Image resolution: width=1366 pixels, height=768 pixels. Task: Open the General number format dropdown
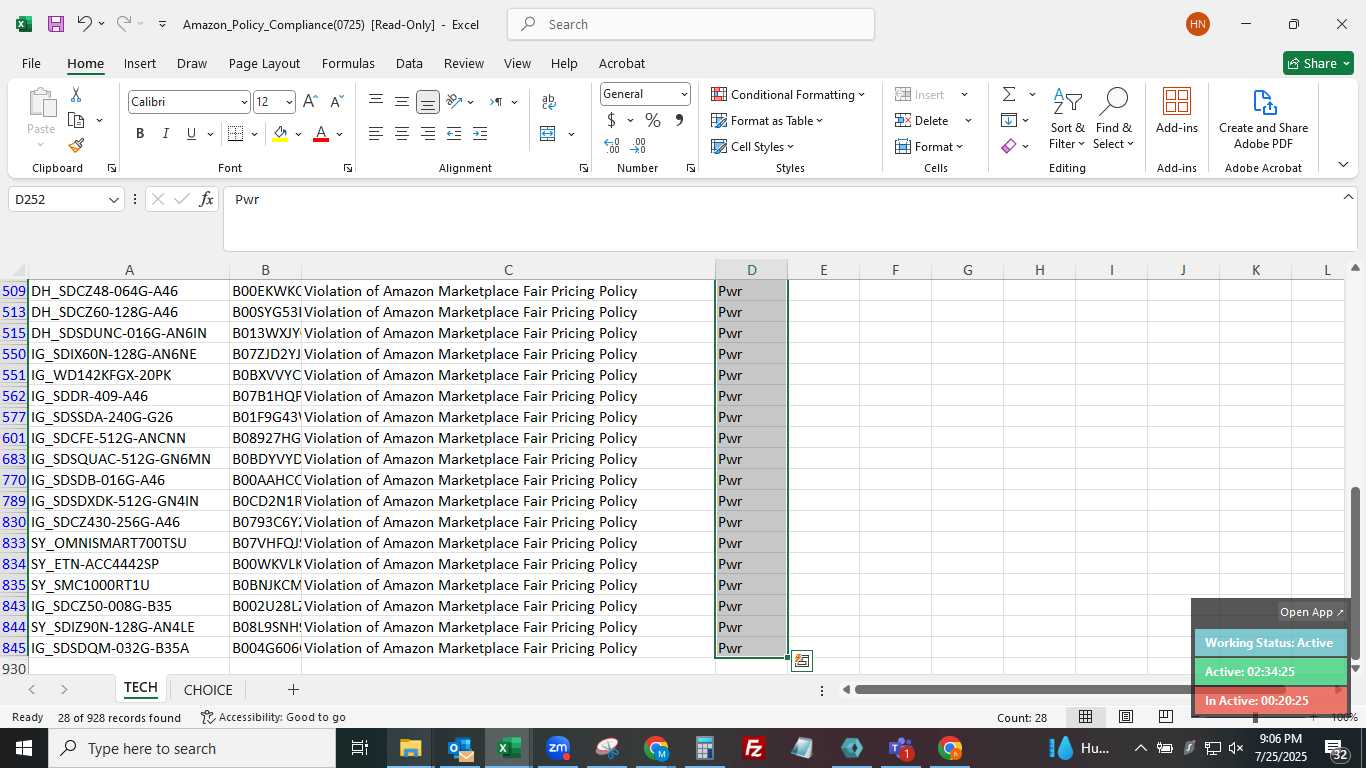[x=684, y=94]
